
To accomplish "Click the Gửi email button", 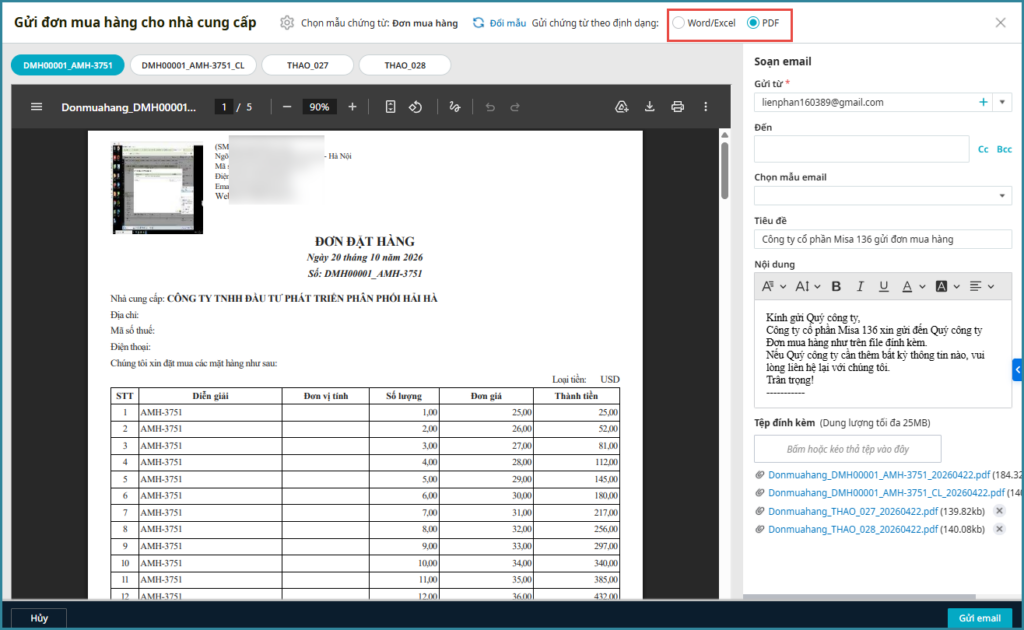I will pos(979,618).
